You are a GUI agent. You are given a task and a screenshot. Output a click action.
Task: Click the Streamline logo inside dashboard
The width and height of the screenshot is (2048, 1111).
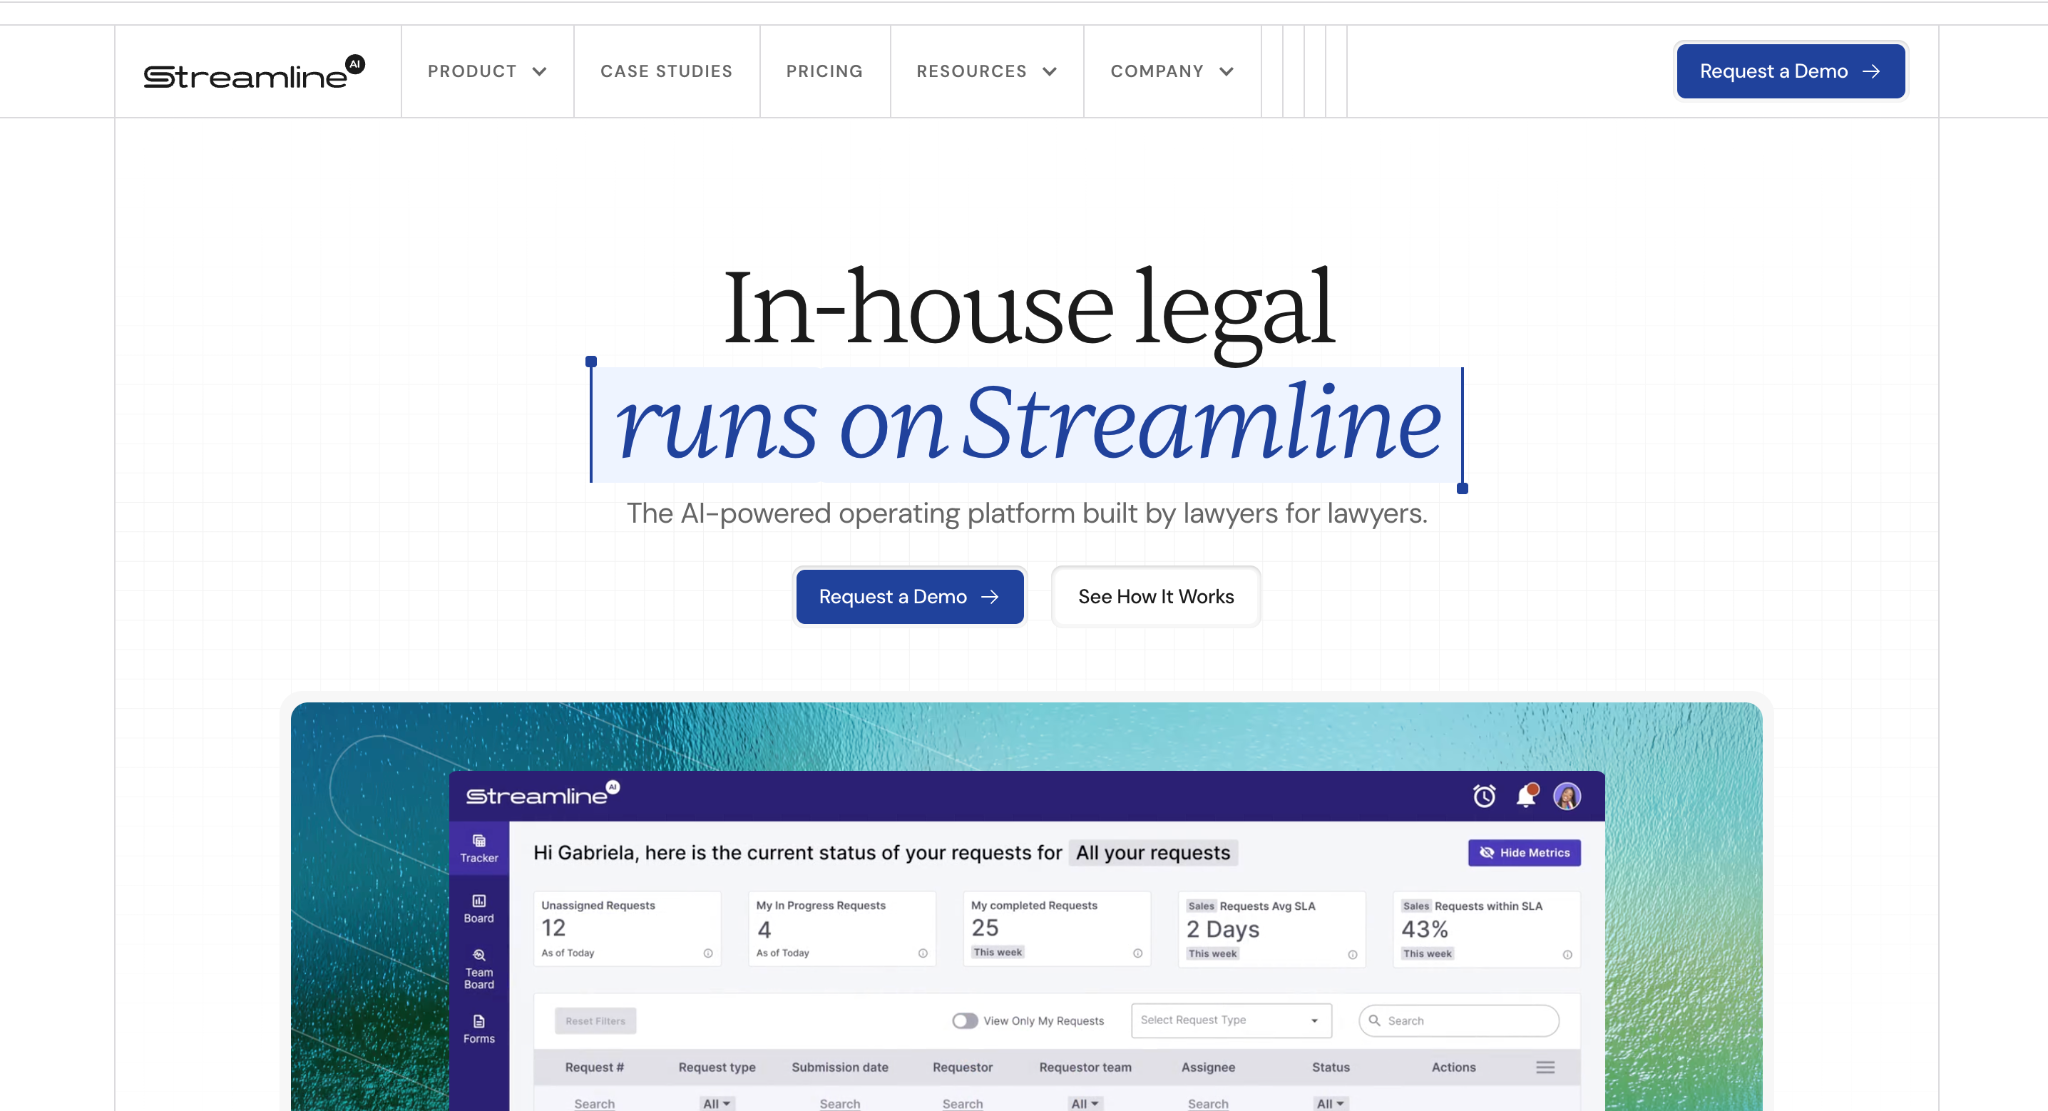pyautogui.click(x=543, y=794)
